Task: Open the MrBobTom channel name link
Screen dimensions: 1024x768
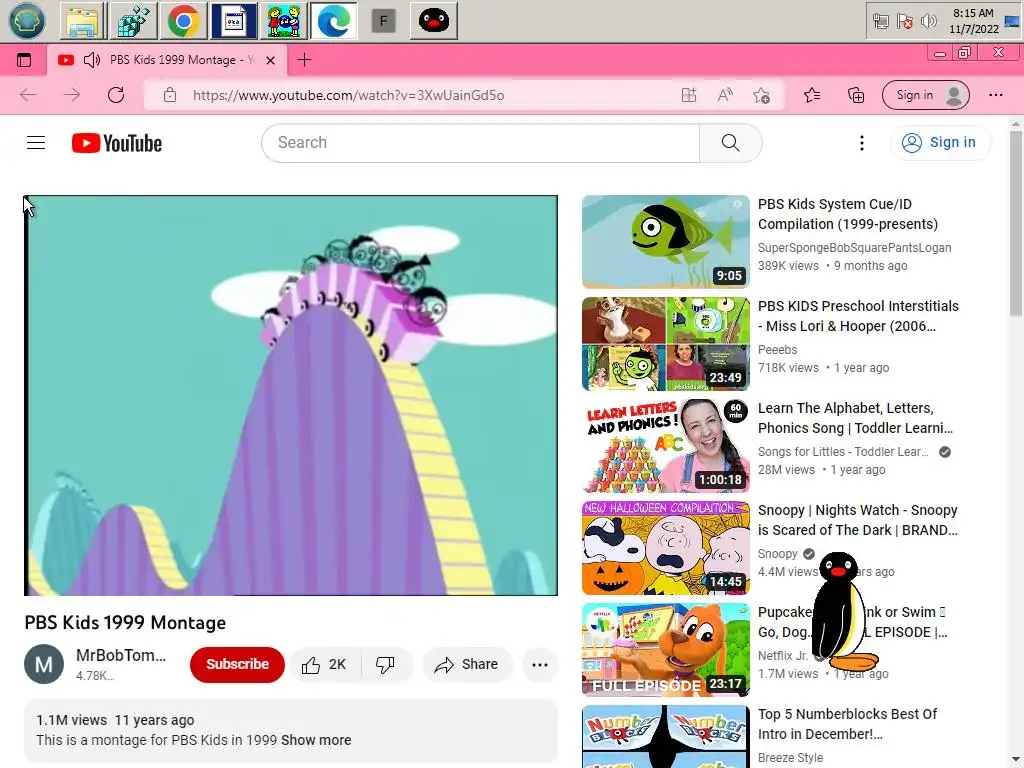Action: [121, 656]
